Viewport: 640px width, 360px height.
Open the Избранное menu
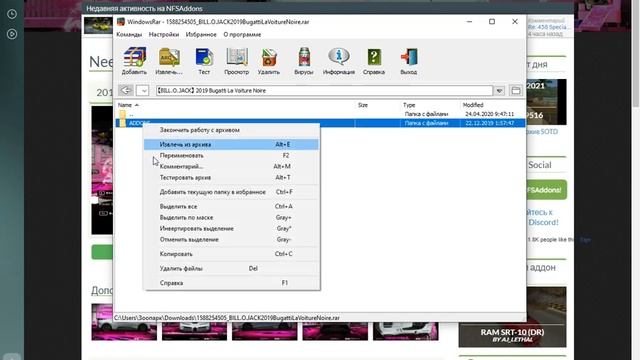coord(201,35)
